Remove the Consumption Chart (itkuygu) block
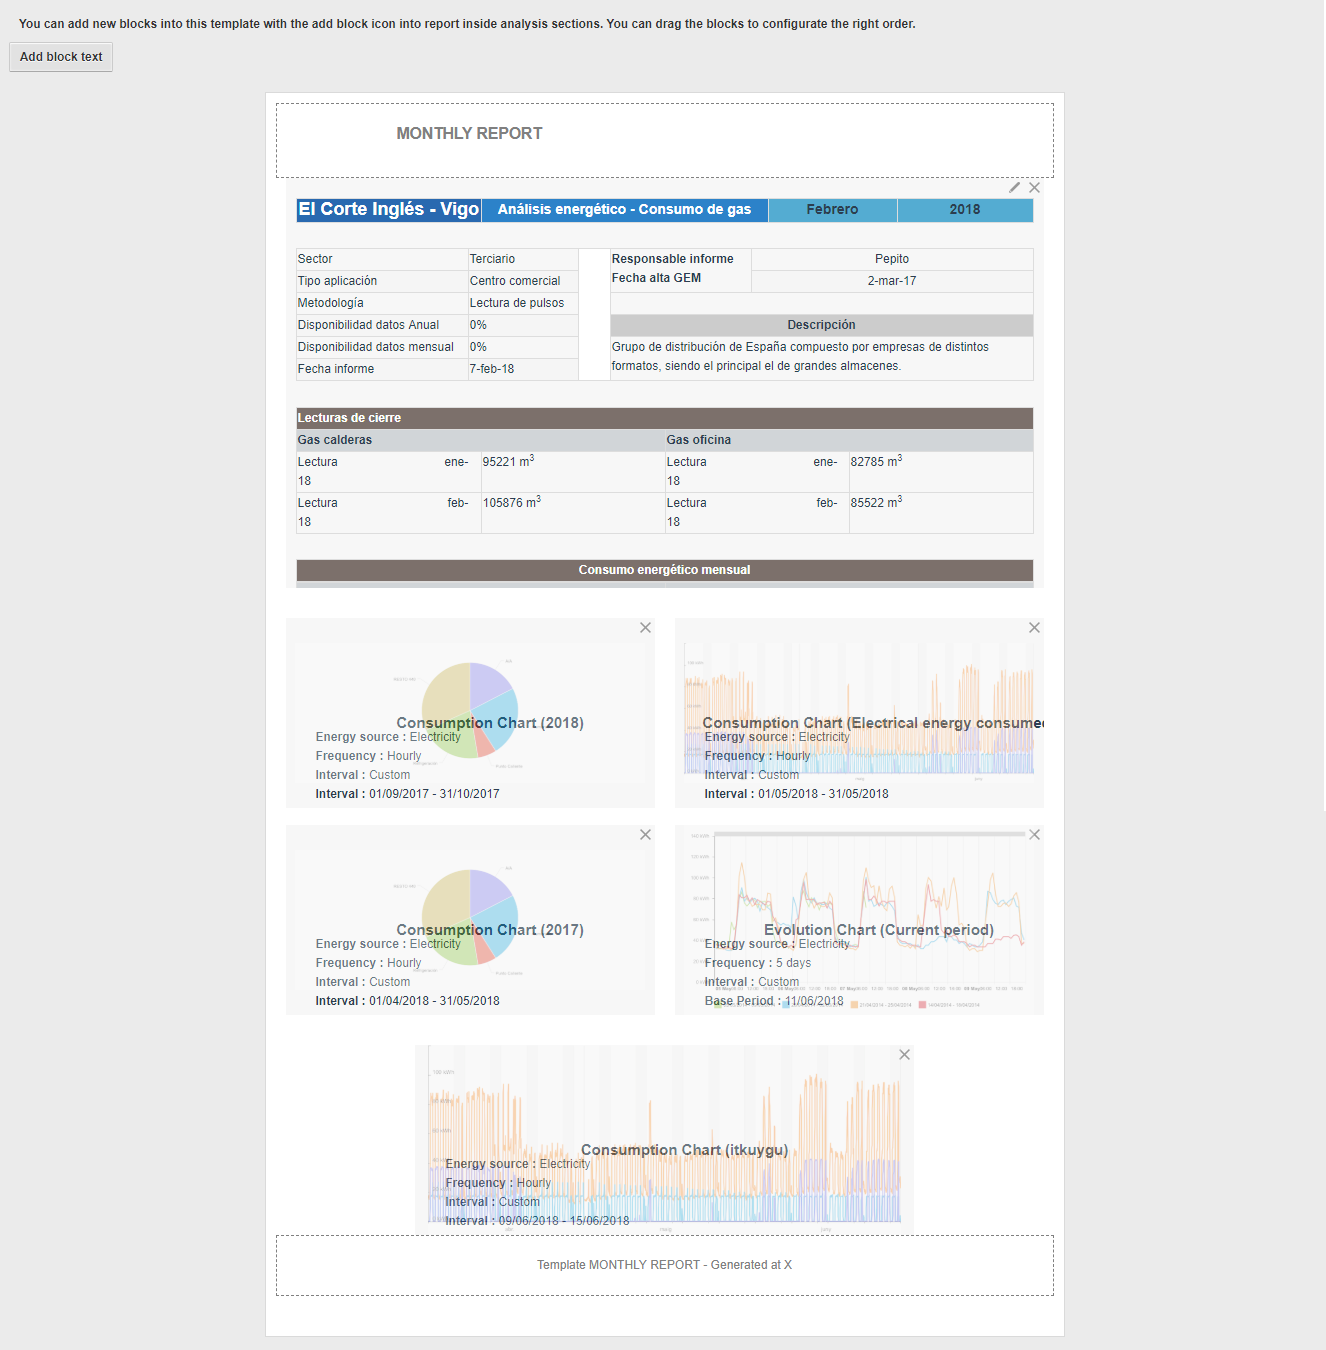The width and height of the screenshot is (1326, 1350). coord(904,1055)
